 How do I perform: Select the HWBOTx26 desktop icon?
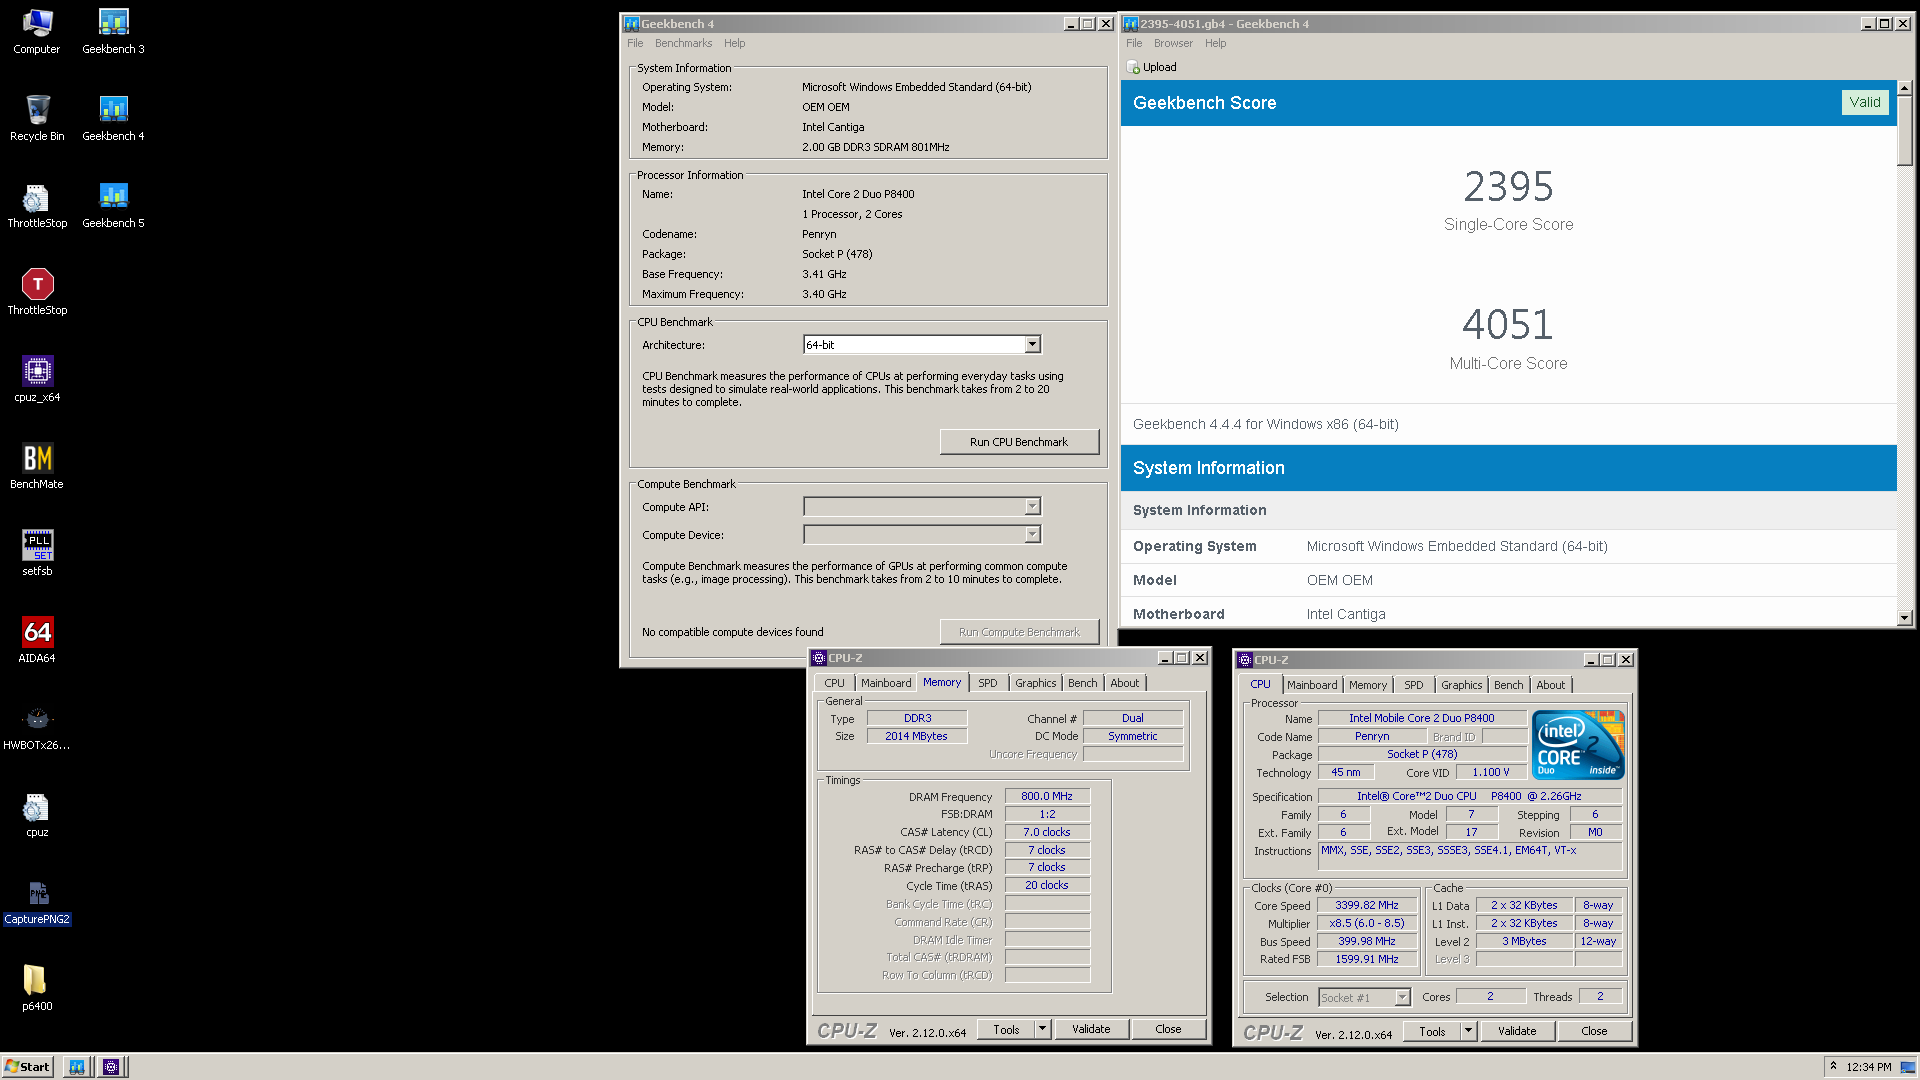(37, 727)
